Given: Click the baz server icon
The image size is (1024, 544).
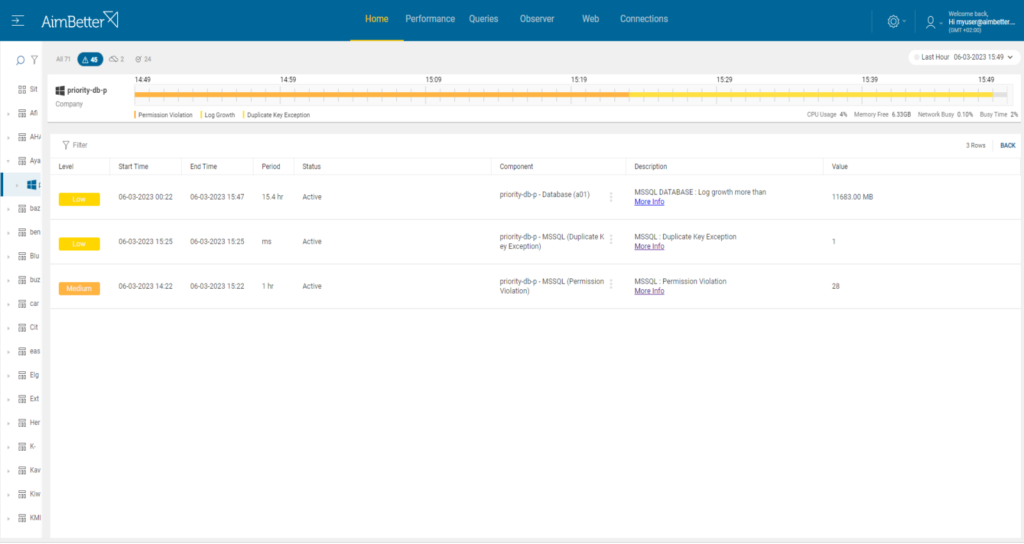Looking at the screenshot, I should coord(22,209).
